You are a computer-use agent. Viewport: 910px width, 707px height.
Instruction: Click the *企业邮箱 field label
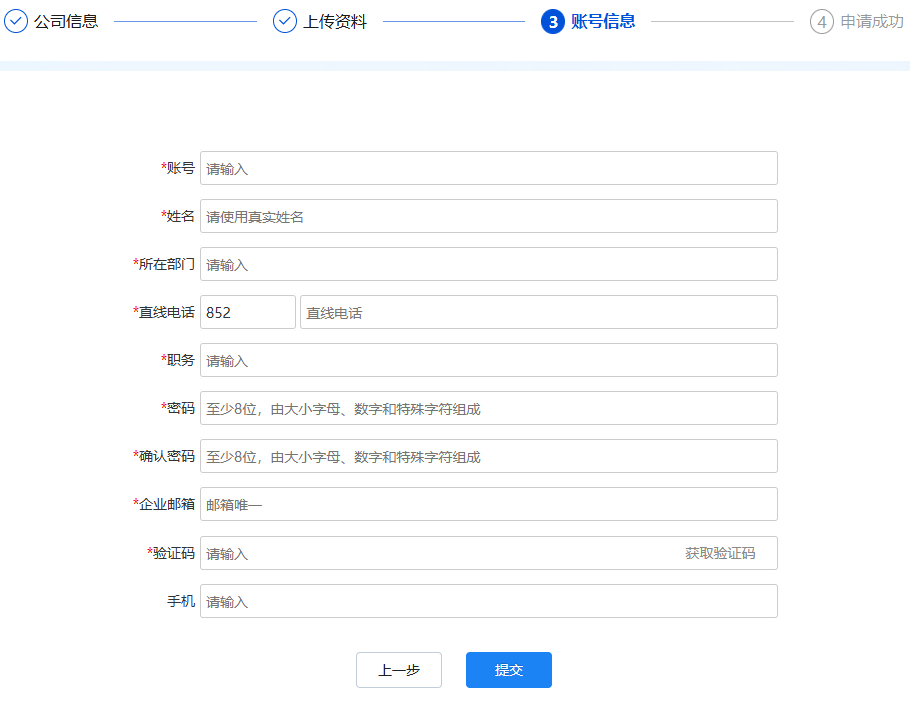164,504
